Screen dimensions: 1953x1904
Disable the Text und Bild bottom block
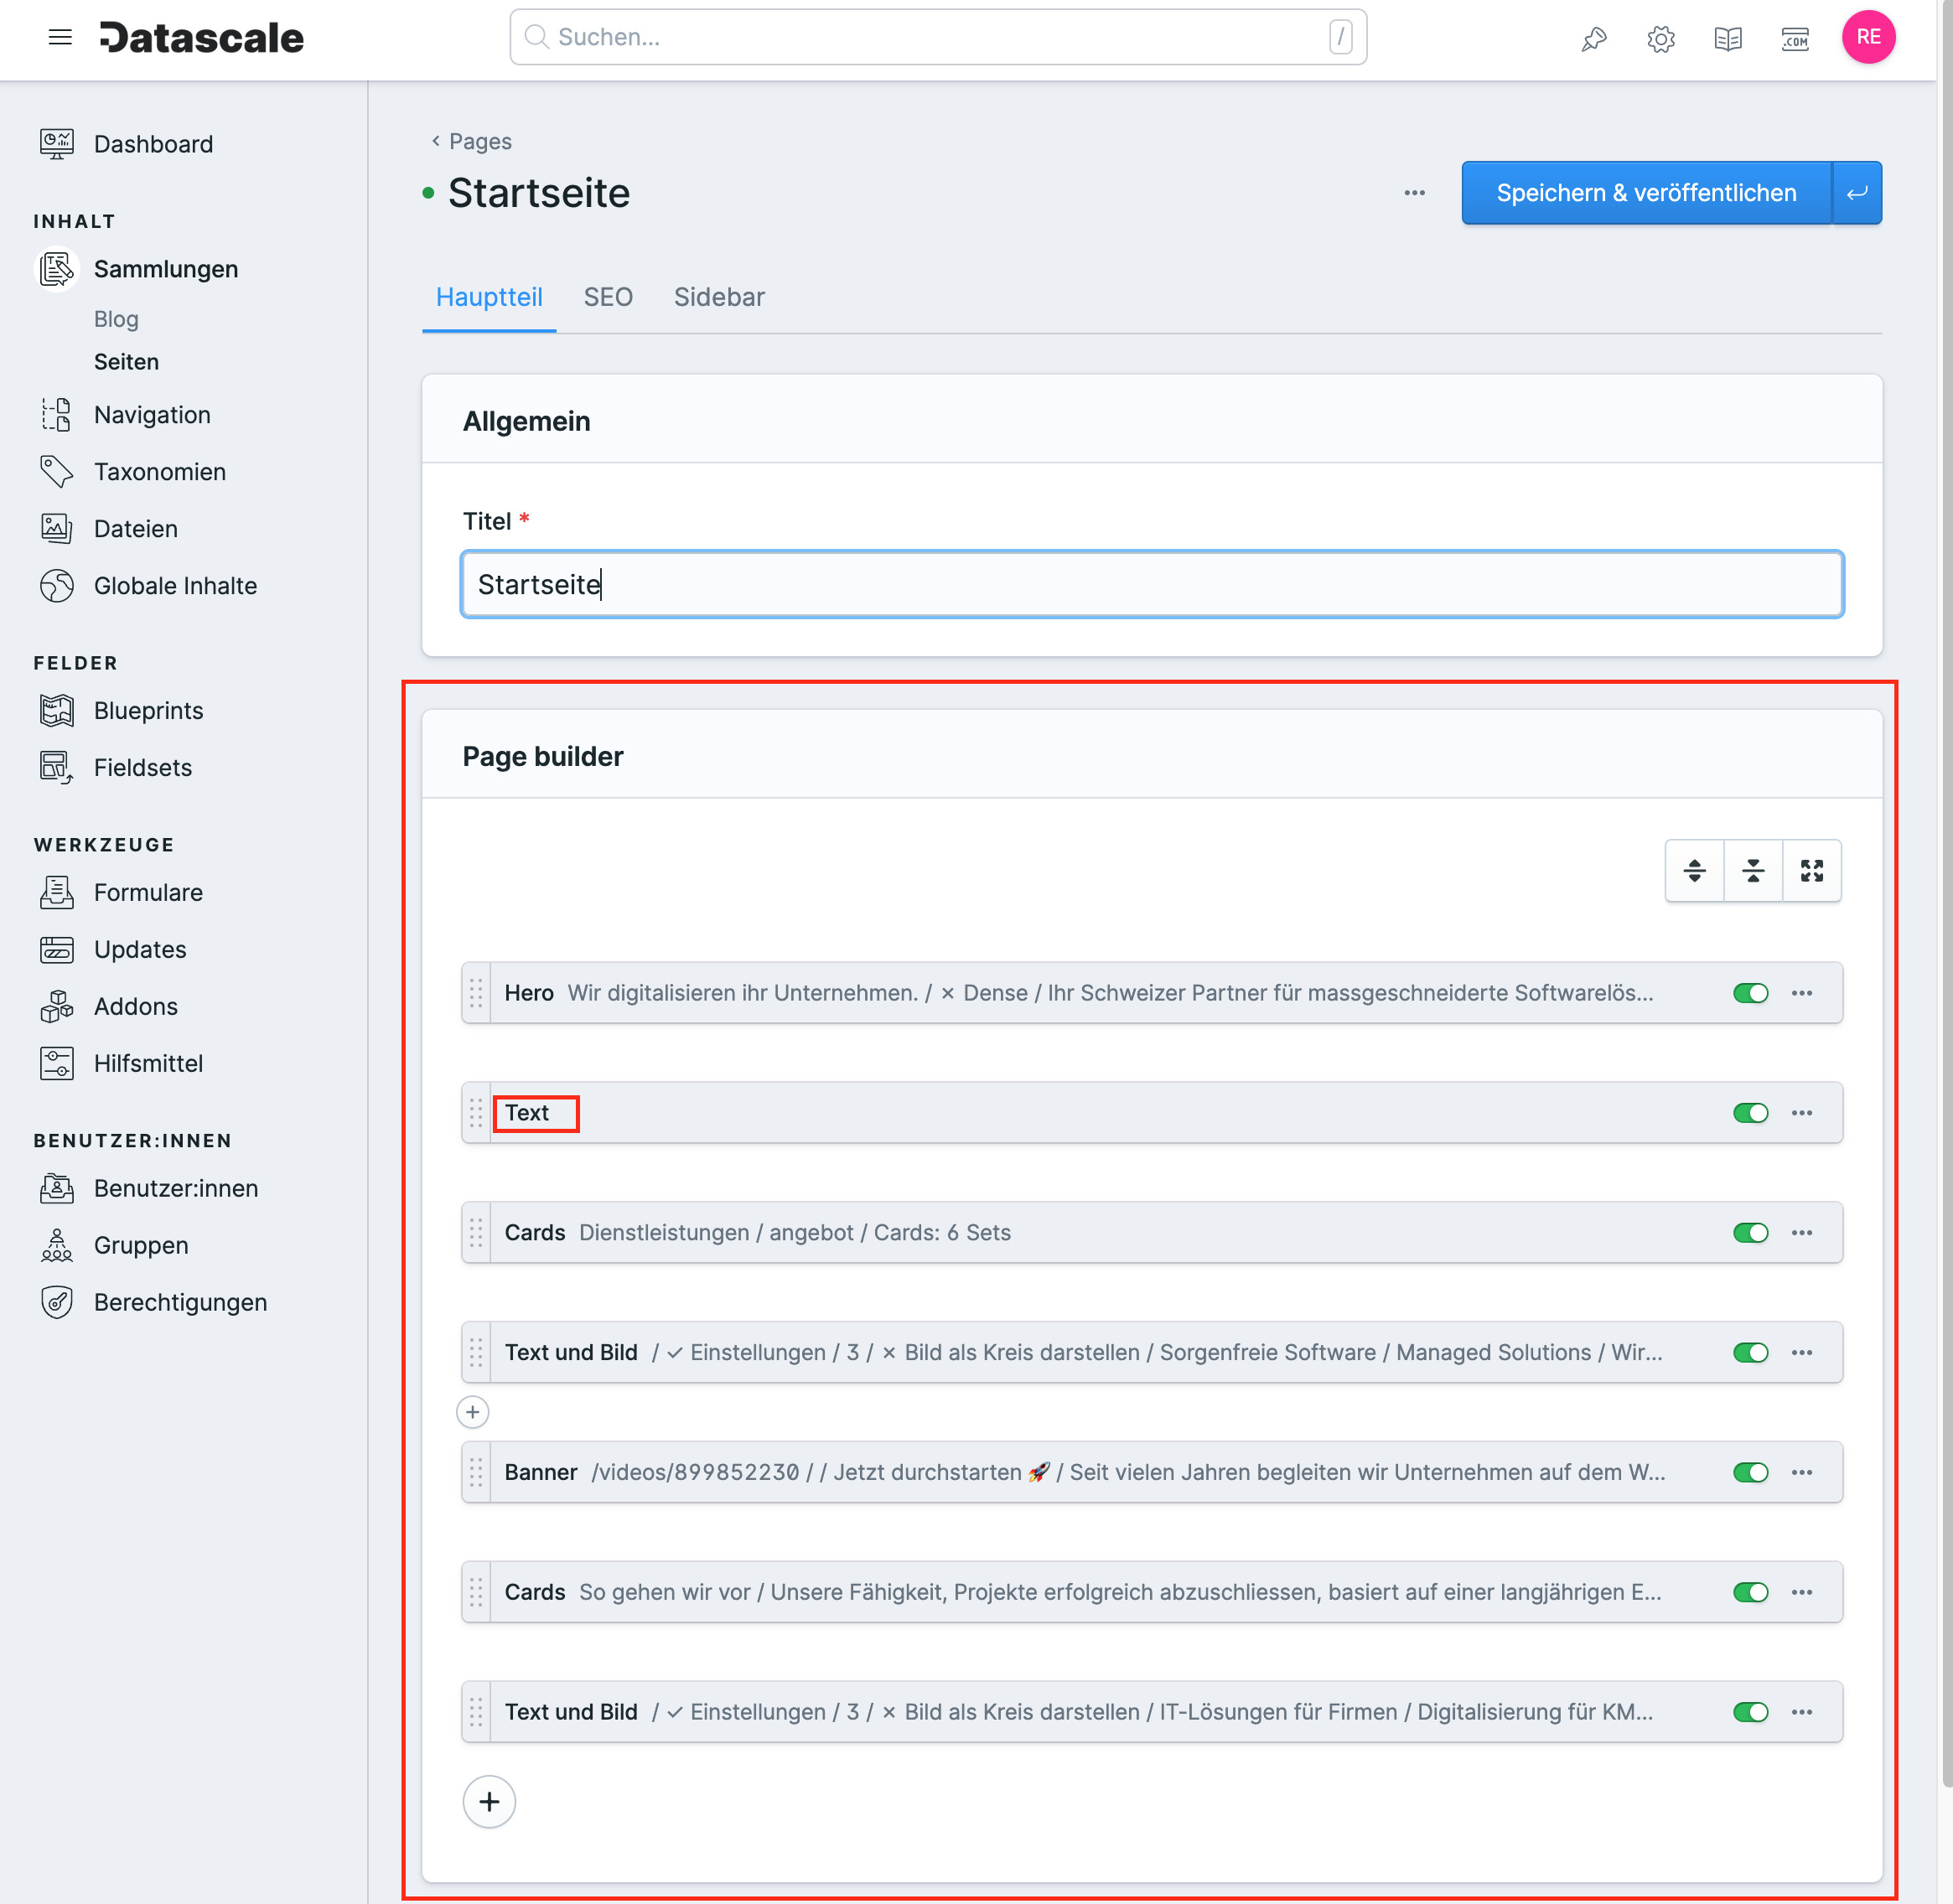click(x=1748, y=1710)
